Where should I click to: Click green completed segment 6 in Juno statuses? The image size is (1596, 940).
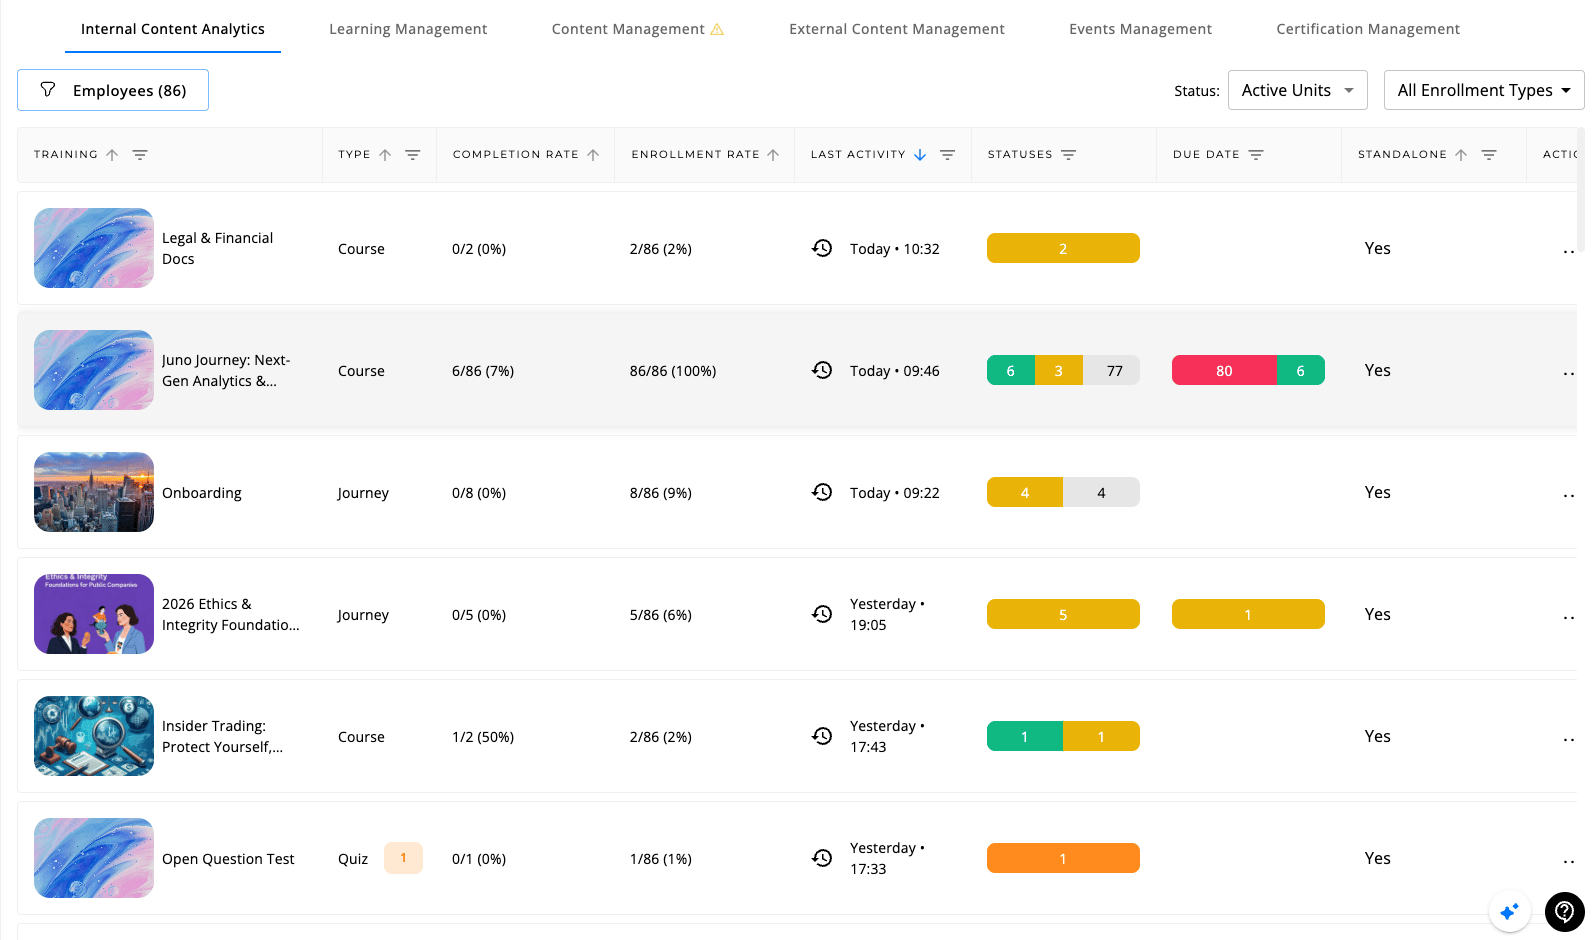[1010, 370]
